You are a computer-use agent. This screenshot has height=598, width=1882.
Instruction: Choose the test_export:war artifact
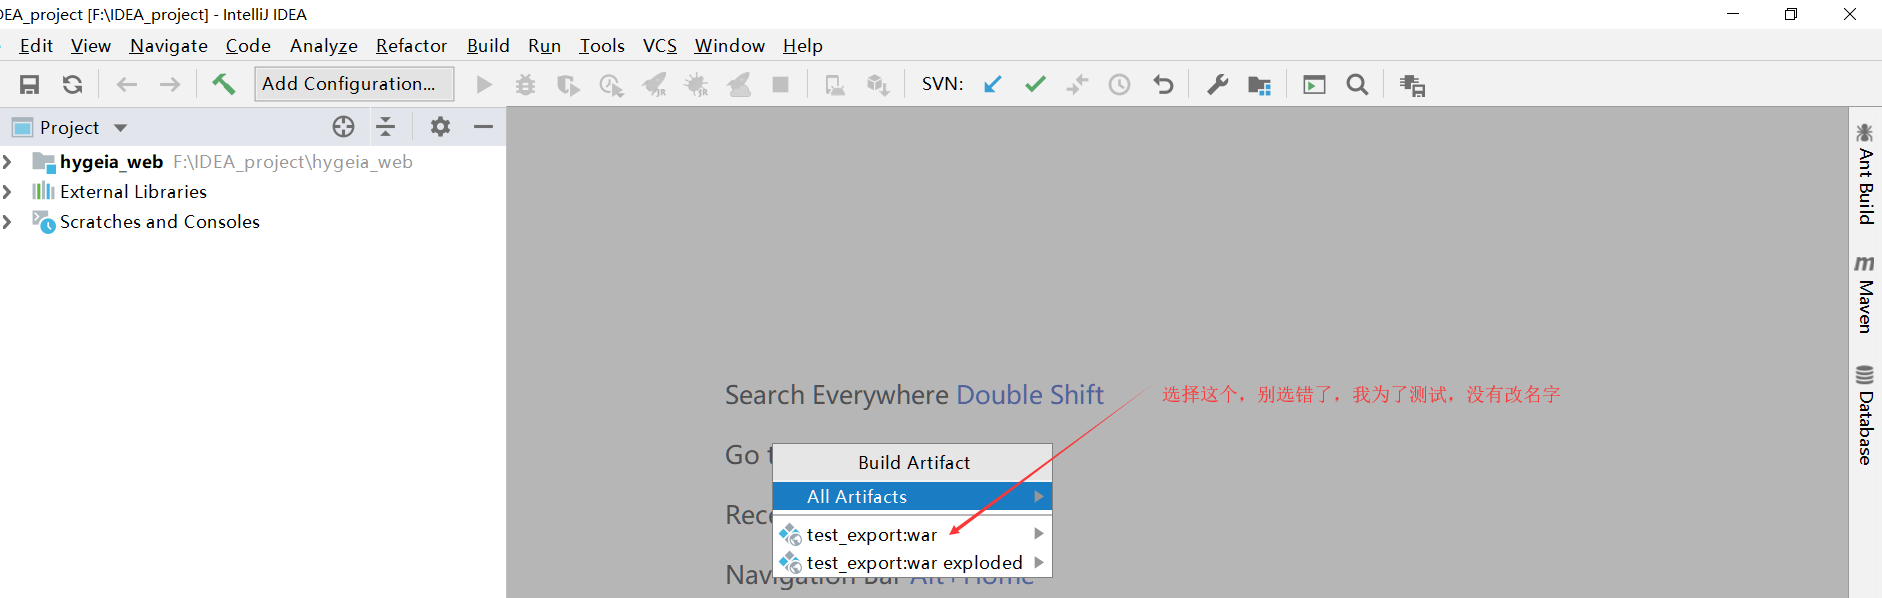tap(912, 534)
